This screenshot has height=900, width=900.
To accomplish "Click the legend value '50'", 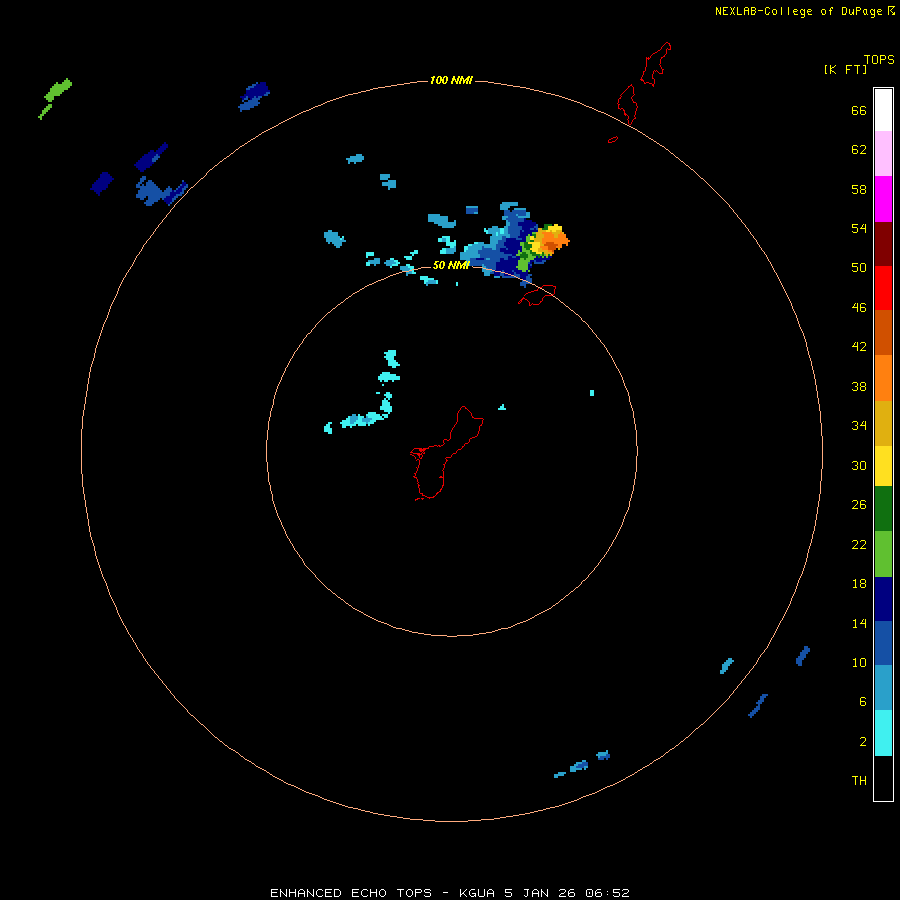I will tap(859, 267).
